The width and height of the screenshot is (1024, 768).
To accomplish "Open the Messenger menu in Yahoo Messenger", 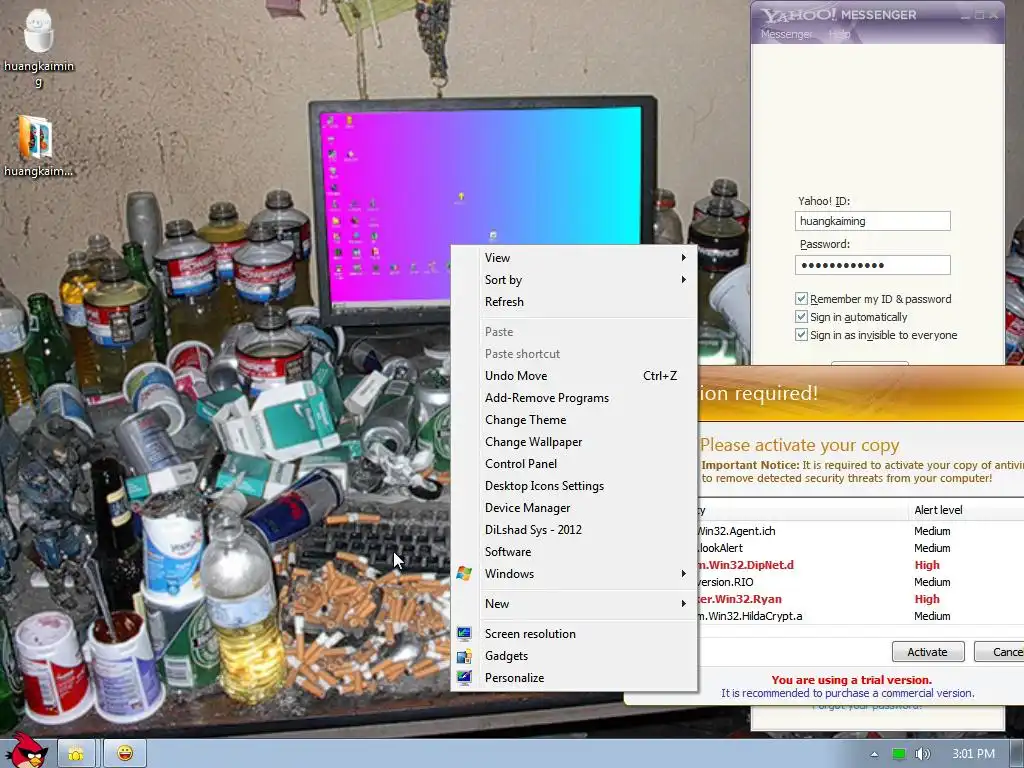I will click(786, 34).
